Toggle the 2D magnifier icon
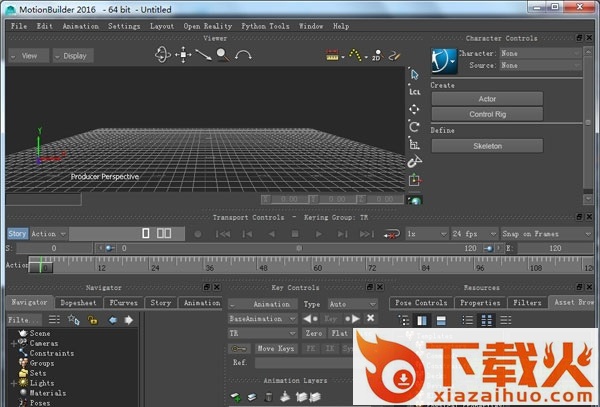 point(377,55)
